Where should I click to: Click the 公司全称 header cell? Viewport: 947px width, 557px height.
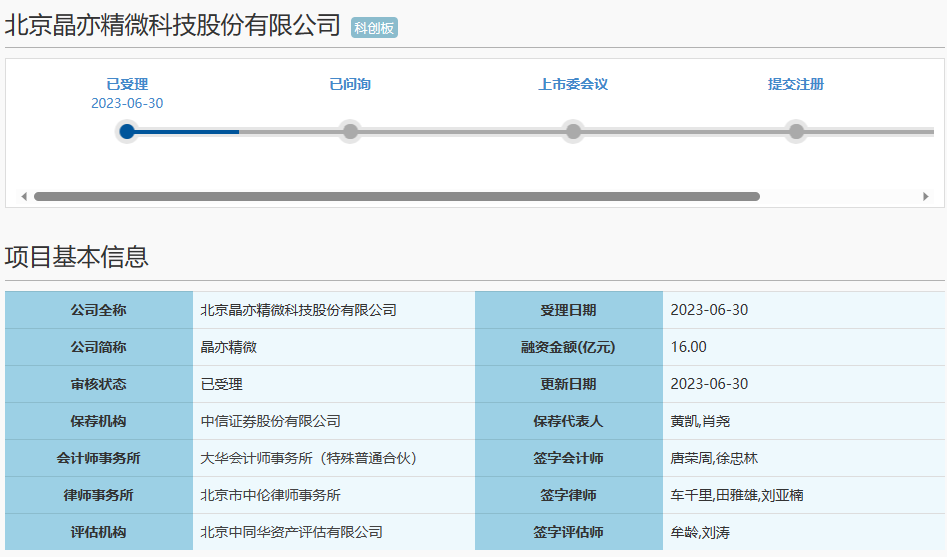98,310
